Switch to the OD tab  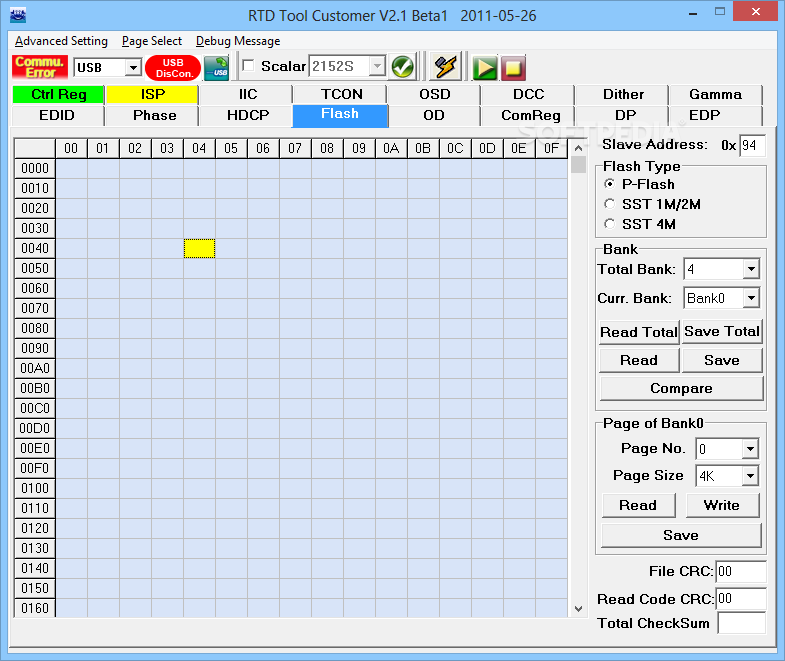pyautogui.click(x=434, y=115)
